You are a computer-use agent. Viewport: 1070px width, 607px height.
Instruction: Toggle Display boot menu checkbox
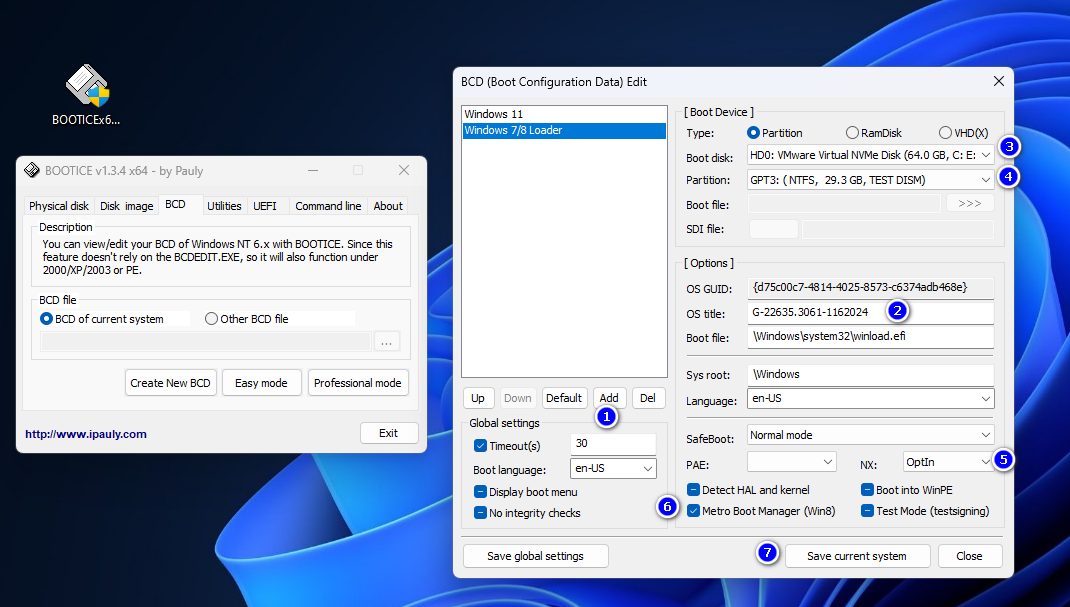tap(480, 492)
